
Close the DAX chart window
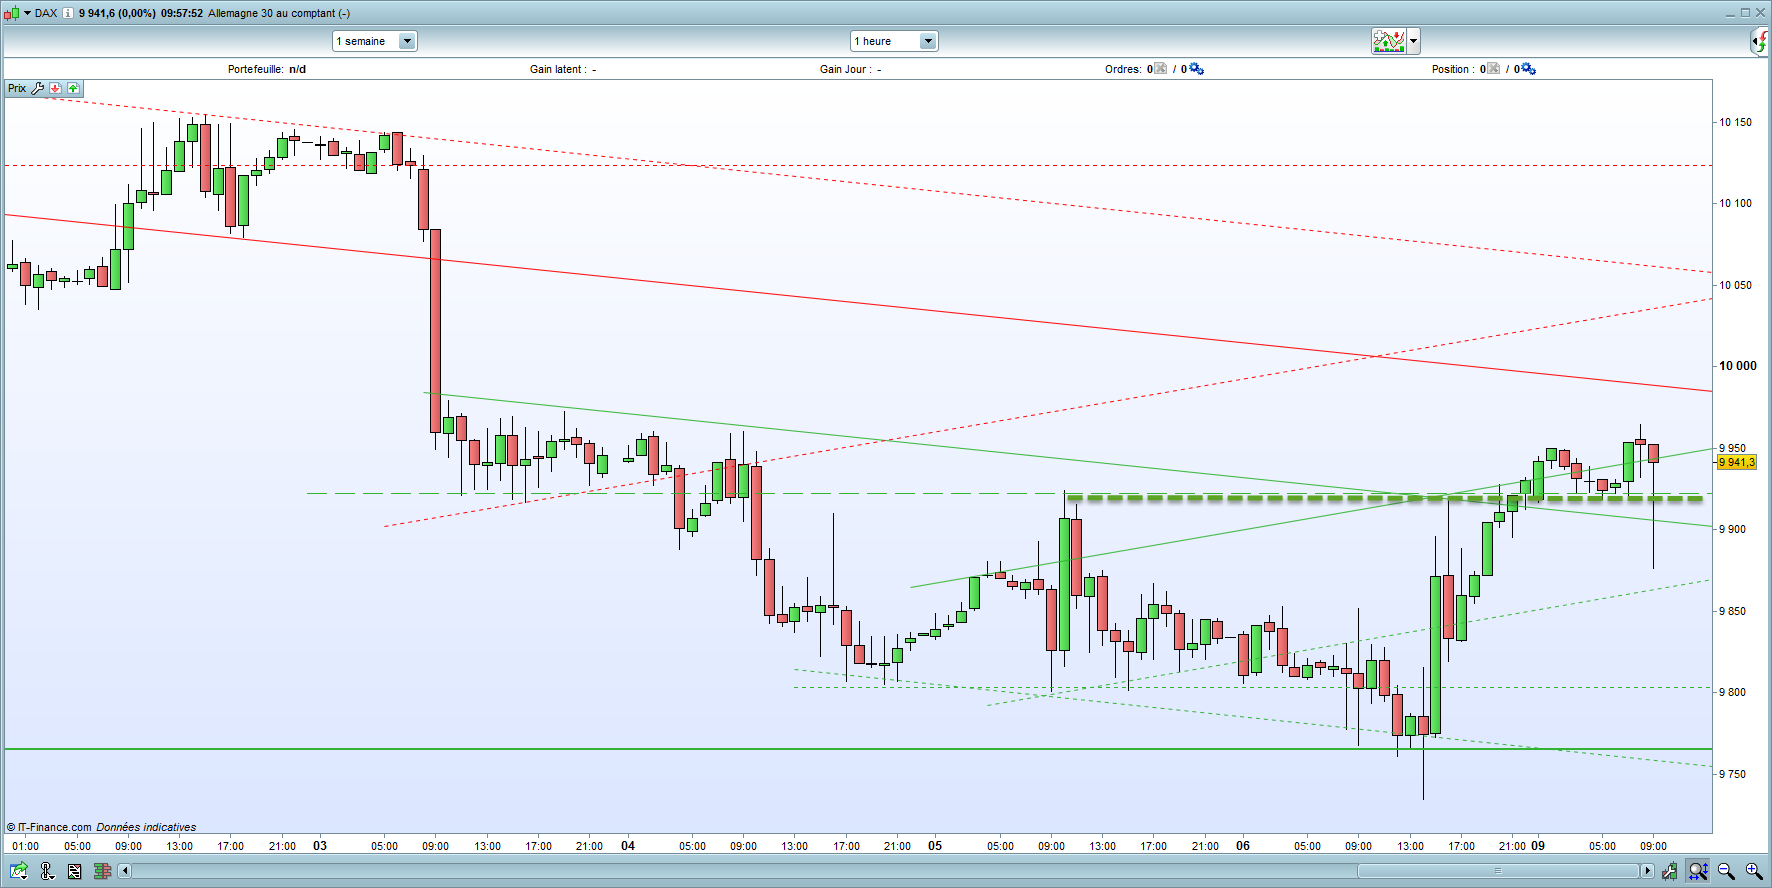click(x=1760, y=13)
